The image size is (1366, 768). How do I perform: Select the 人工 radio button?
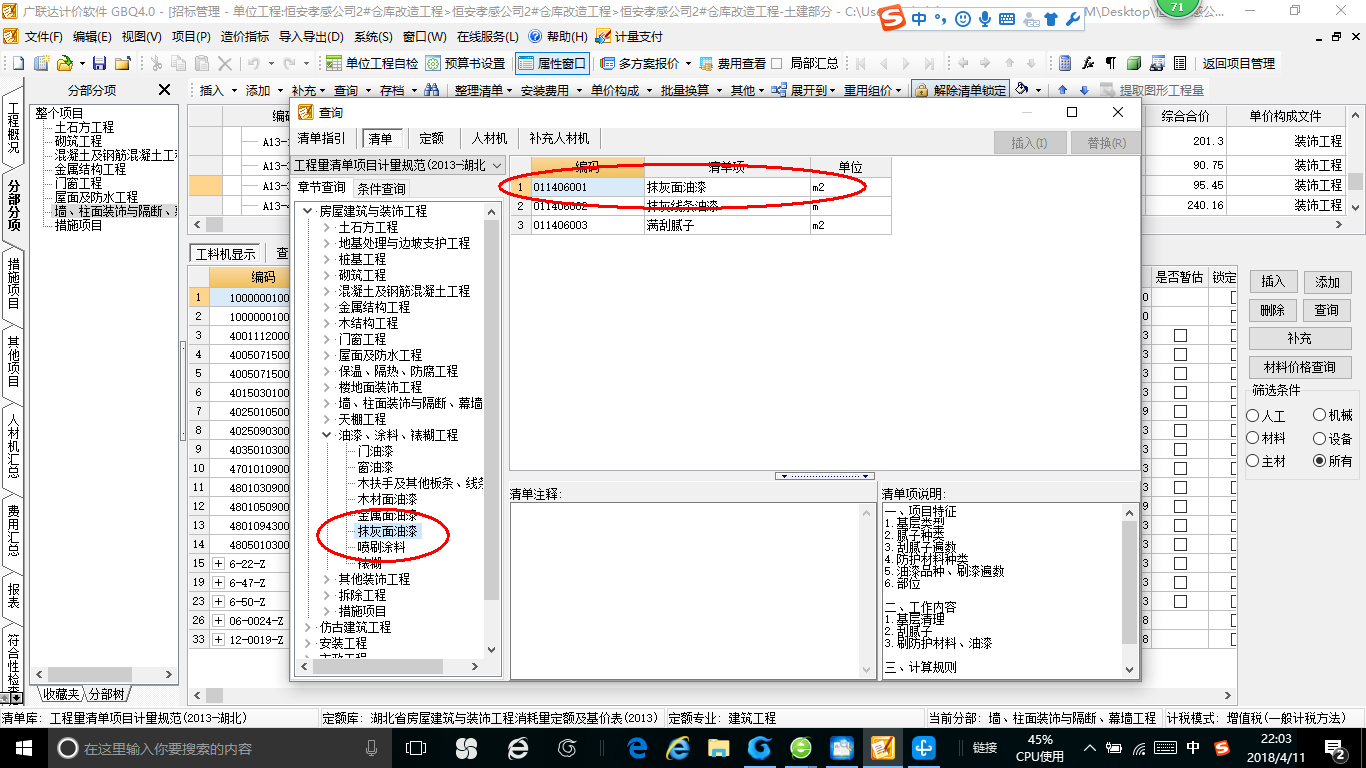pos(1253,416)
